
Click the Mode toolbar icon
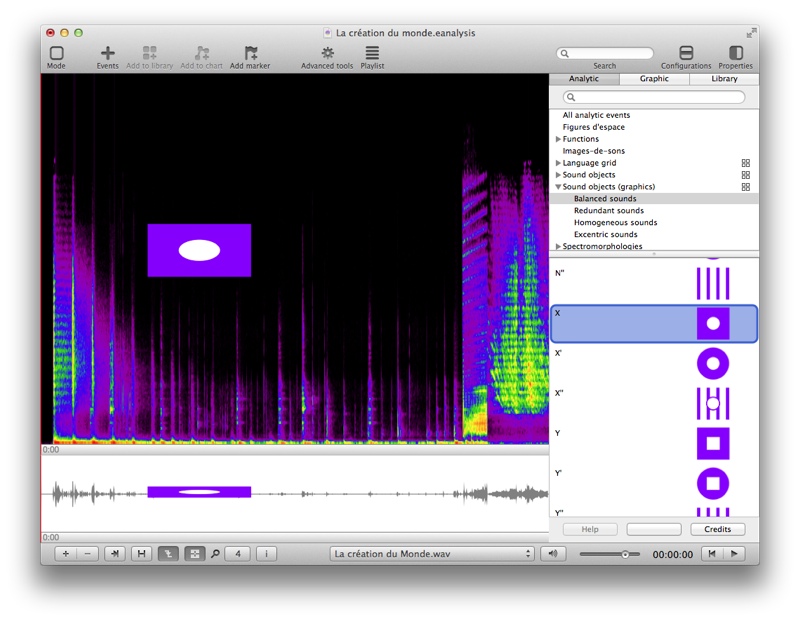[x=56, y=53]
